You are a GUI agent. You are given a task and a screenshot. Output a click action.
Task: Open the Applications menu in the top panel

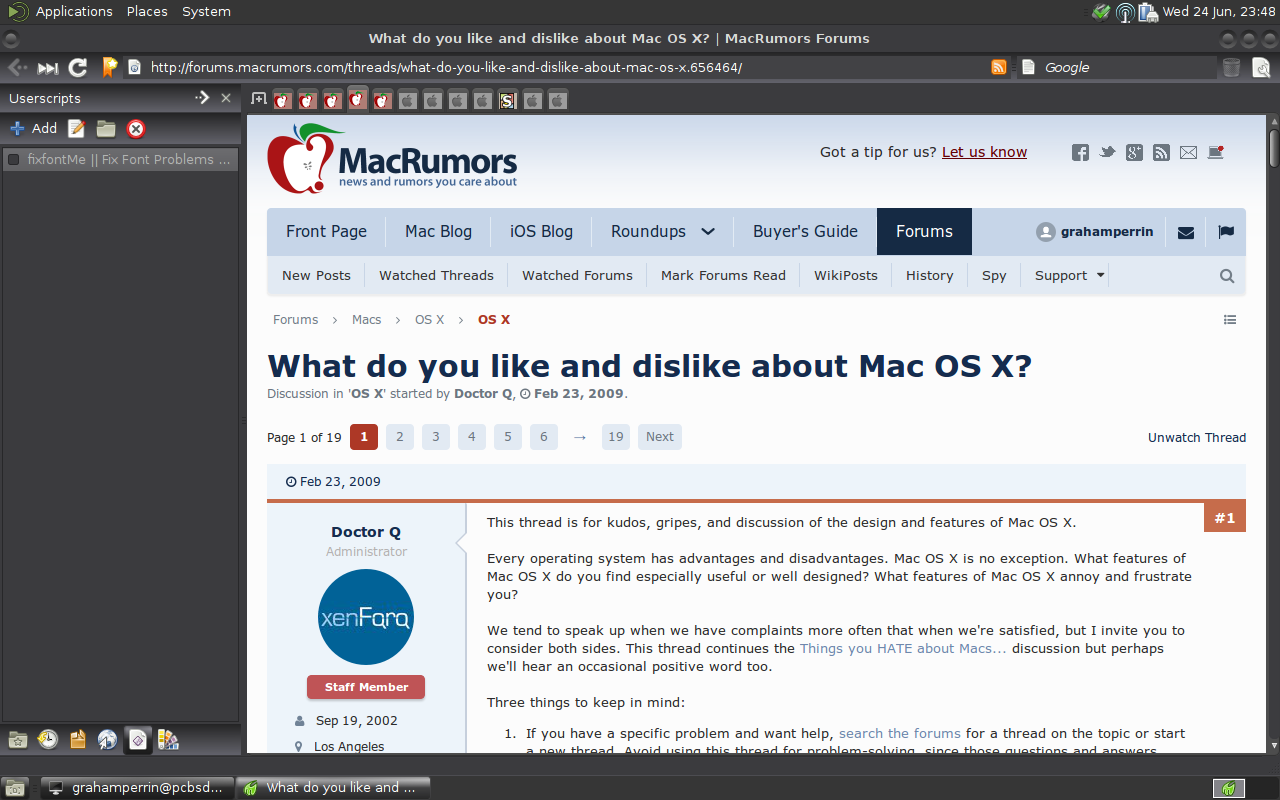click(74, 12)
